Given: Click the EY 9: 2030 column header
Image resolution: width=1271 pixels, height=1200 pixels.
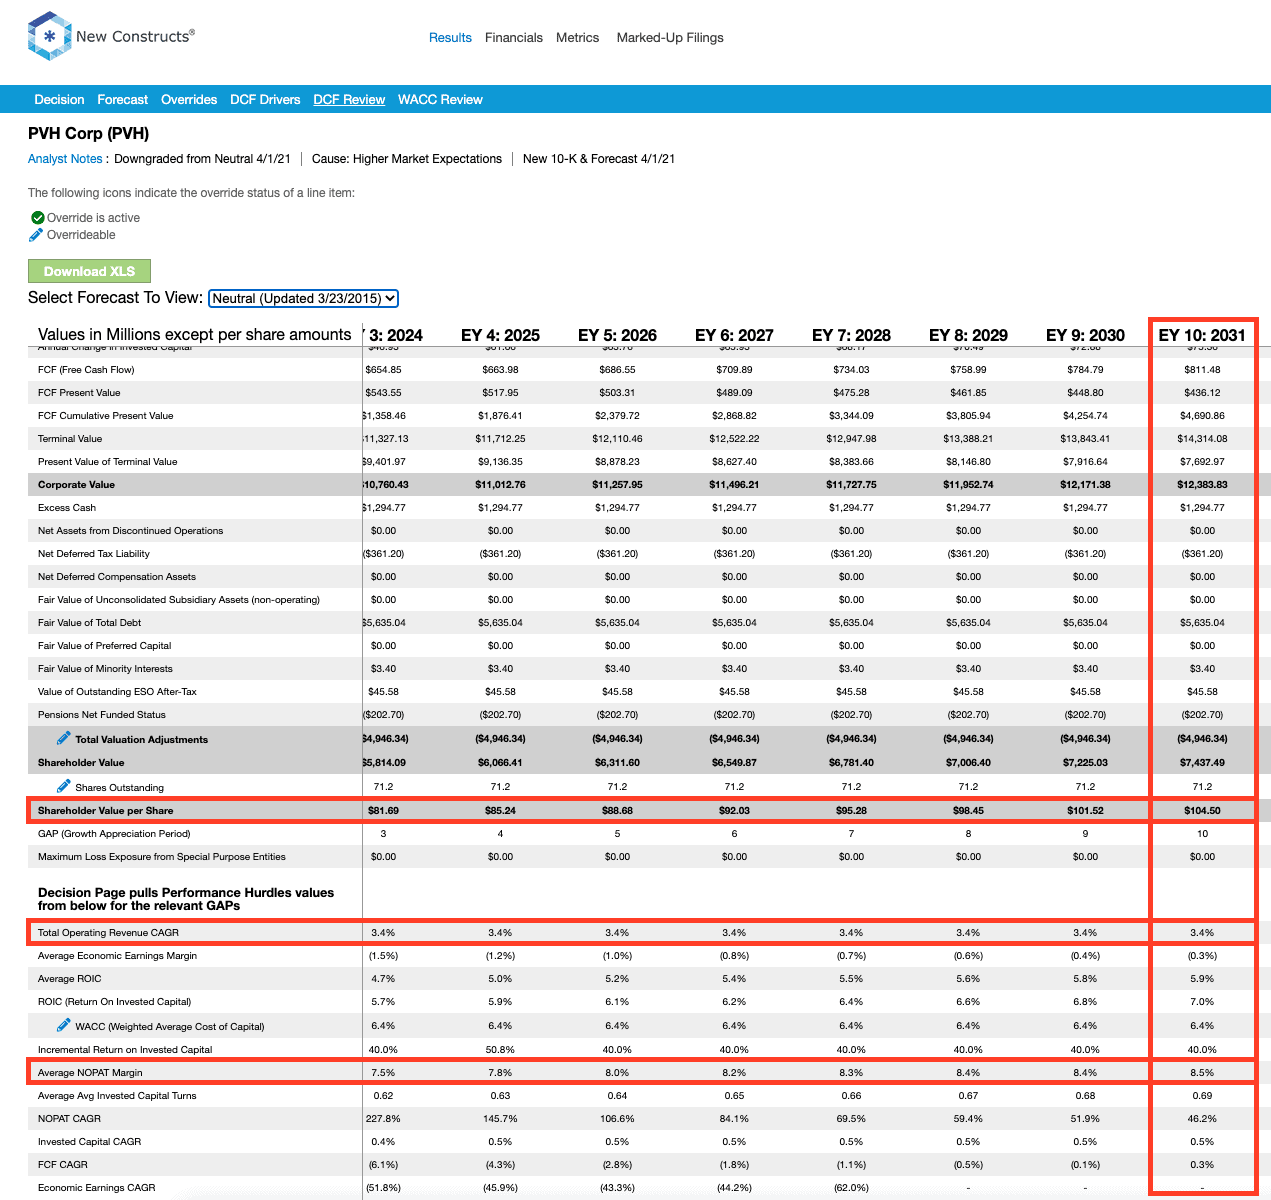Looking at the screenshot, I should [x=1085, y=335].
